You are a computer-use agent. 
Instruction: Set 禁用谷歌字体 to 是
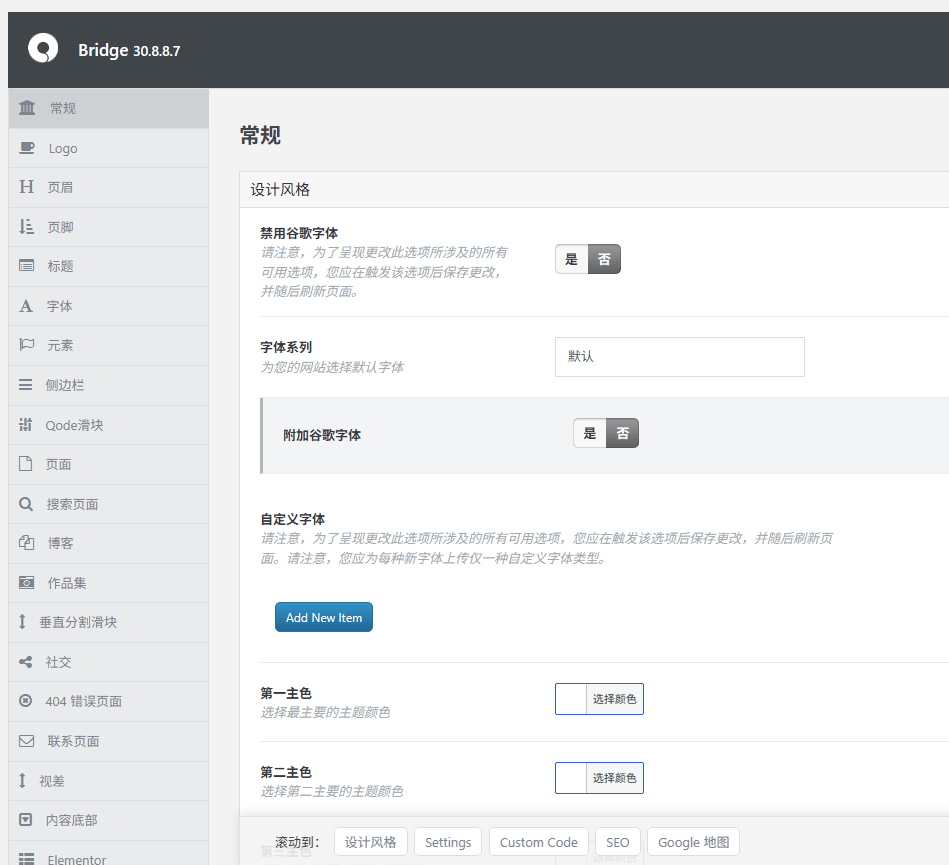coord(571,259)
